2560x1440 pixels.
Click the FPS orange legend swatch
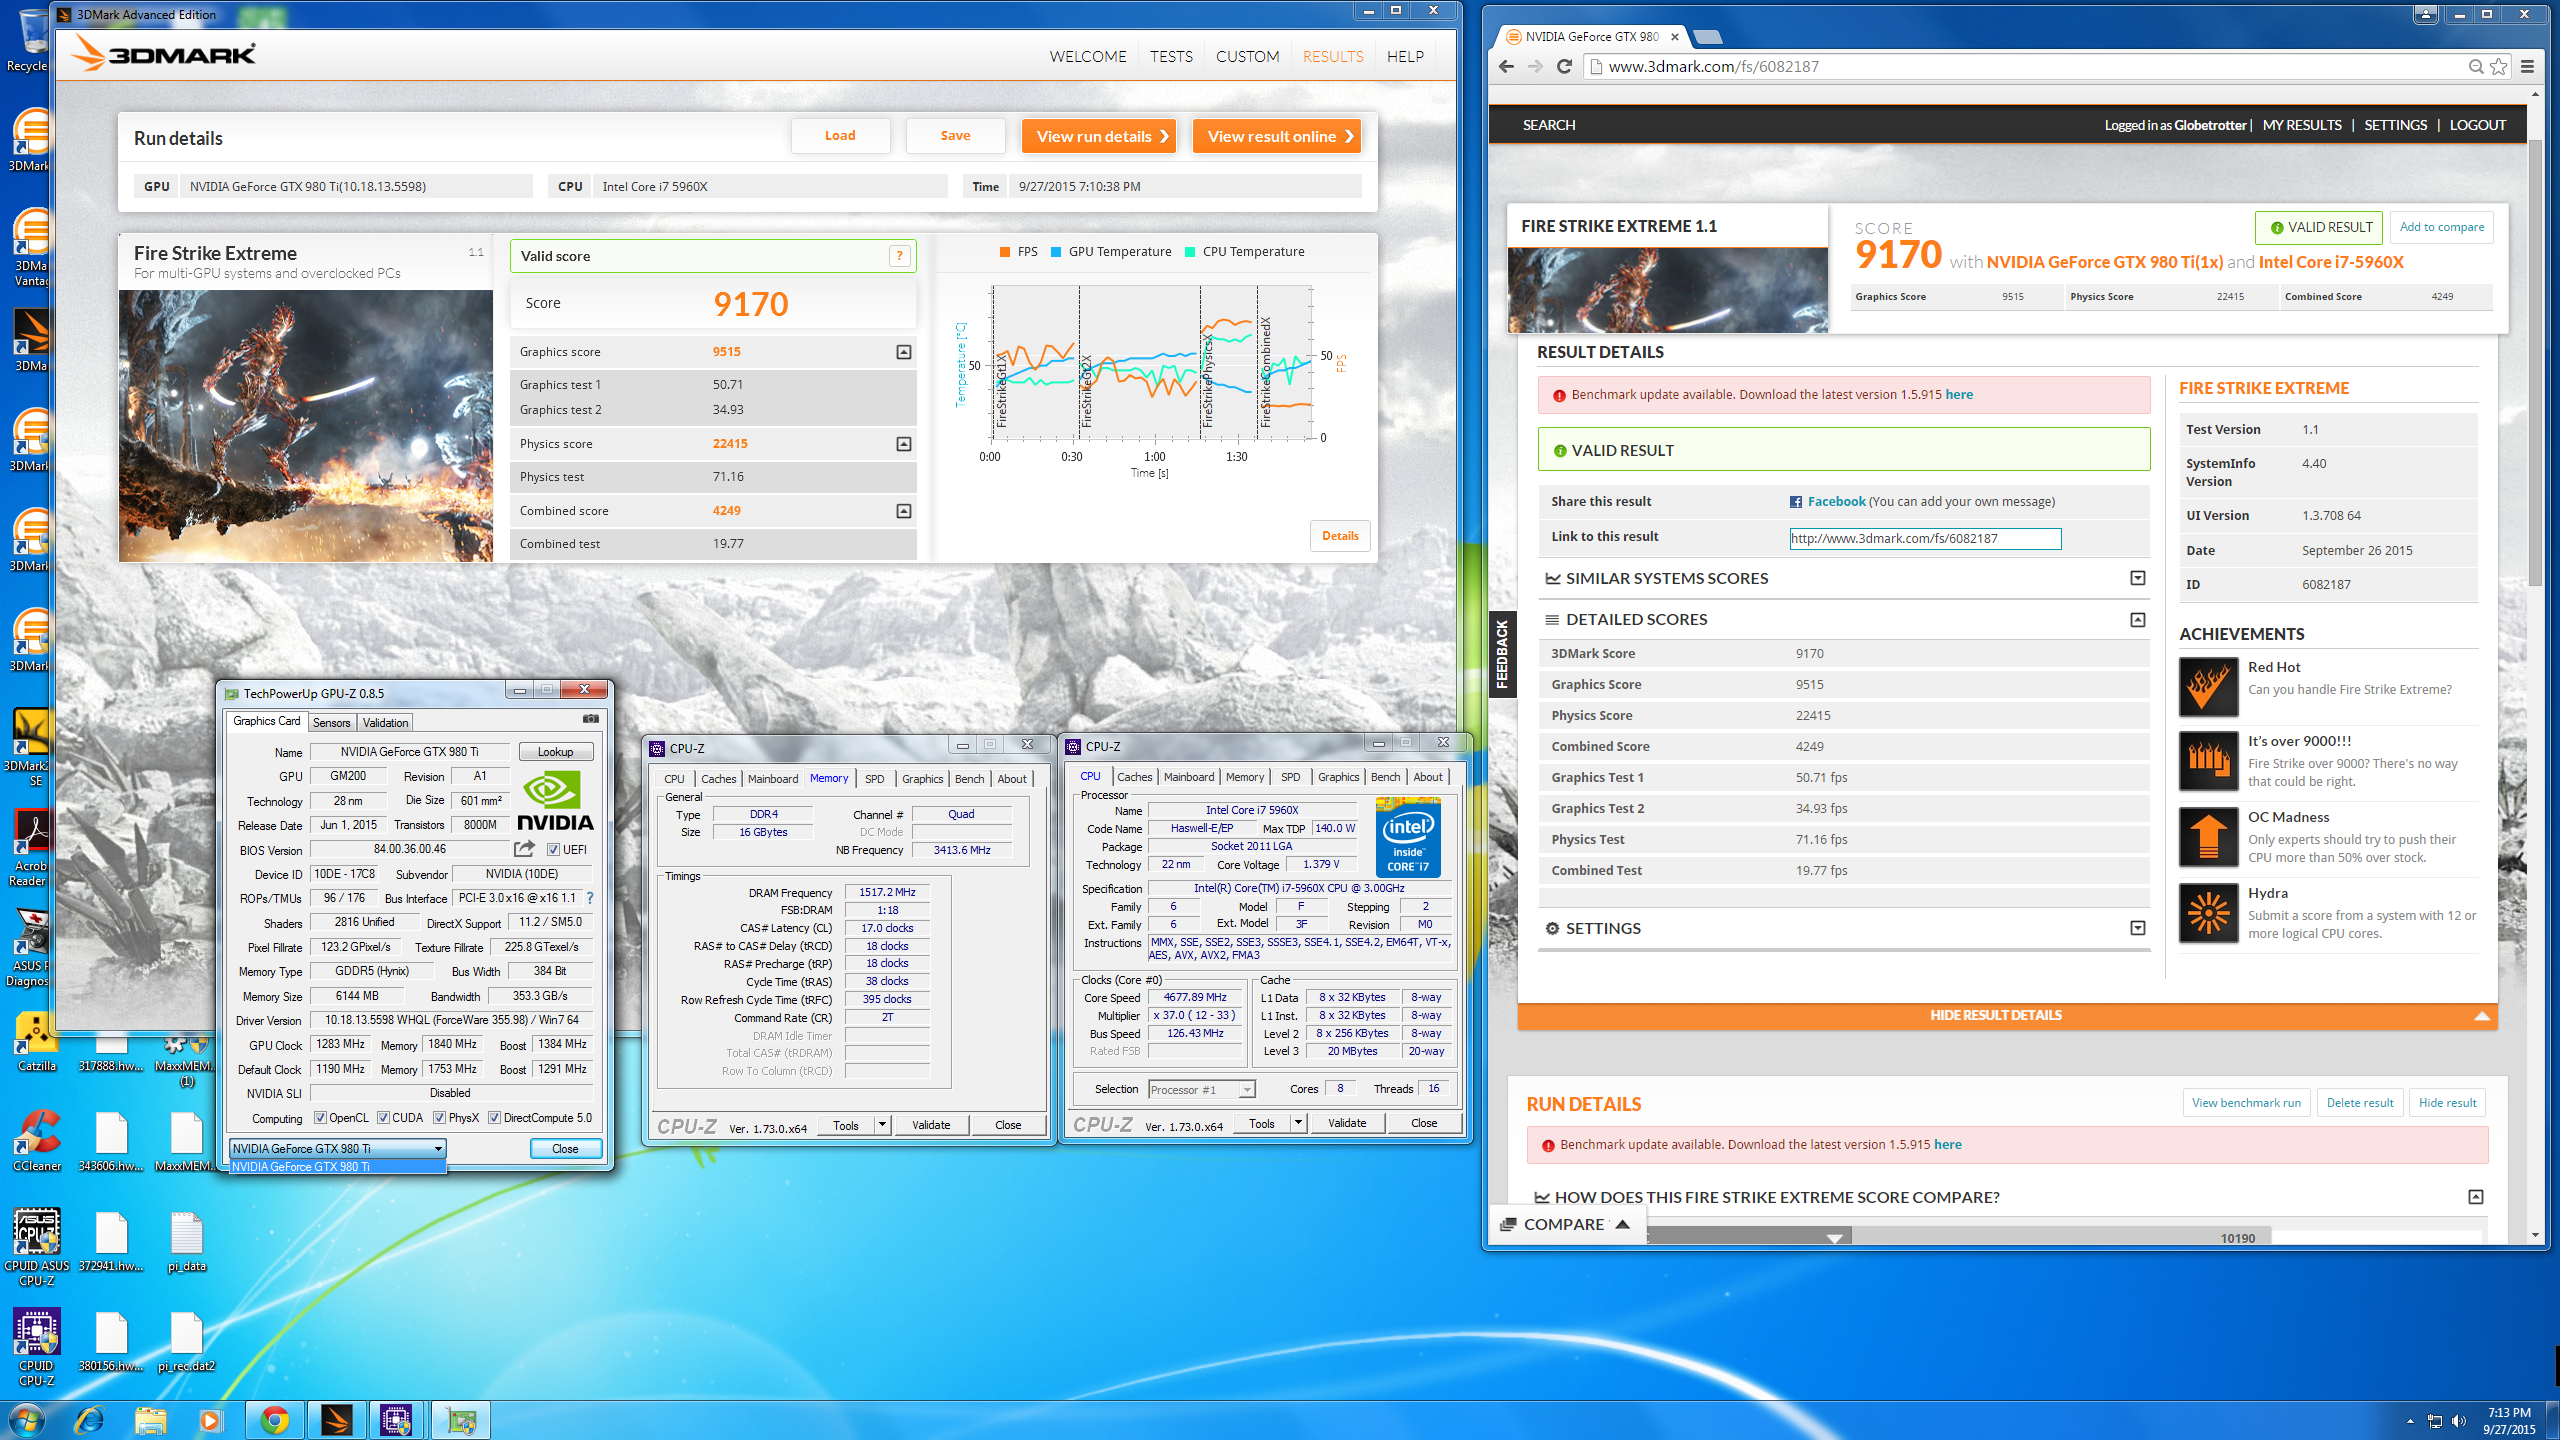click(x=1004, y=252)
